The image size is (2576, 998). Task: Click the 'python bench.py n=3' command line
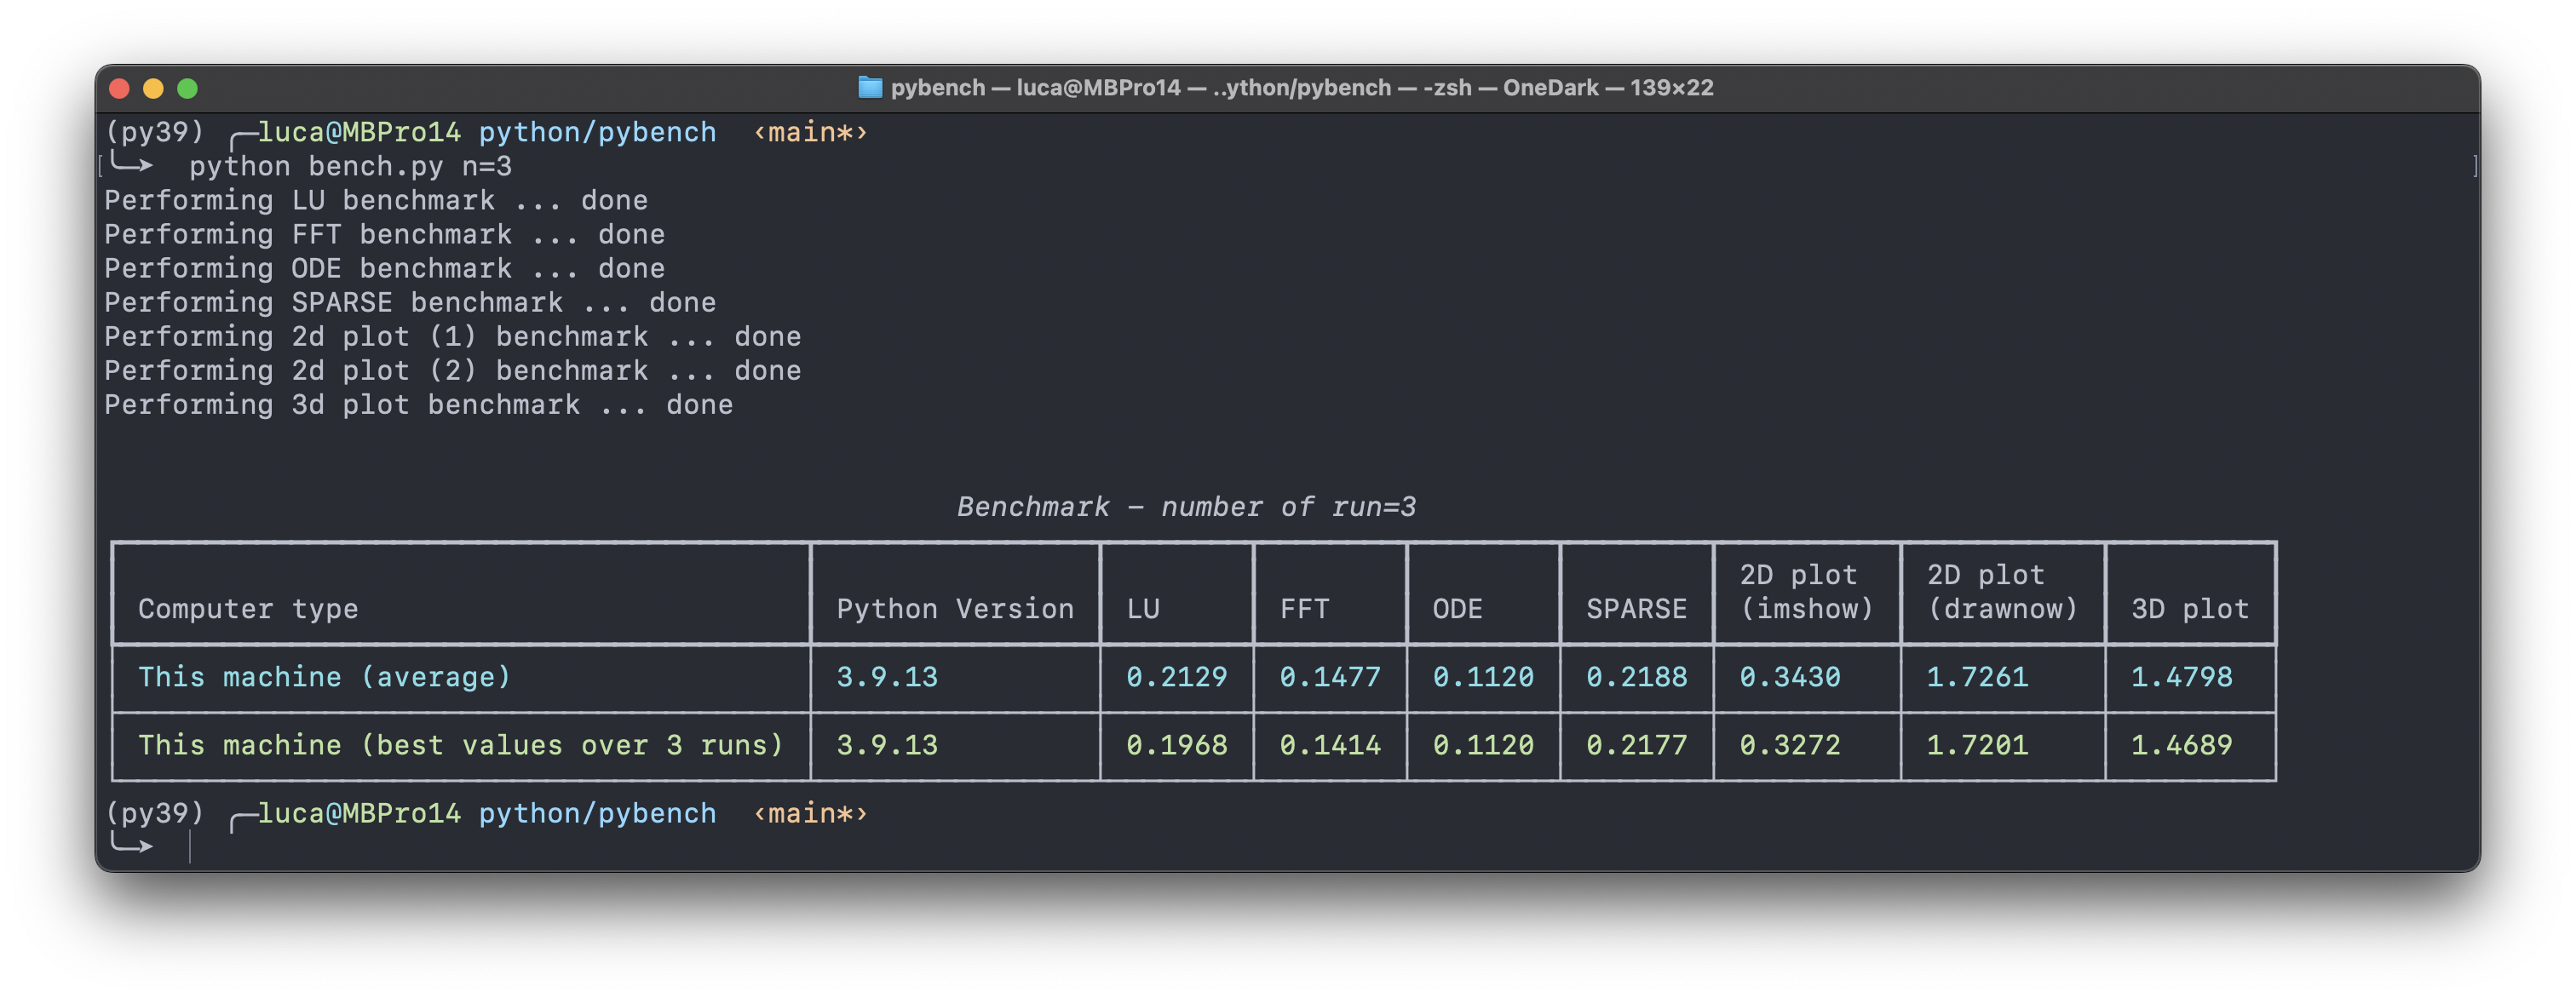tap(350, 167)
